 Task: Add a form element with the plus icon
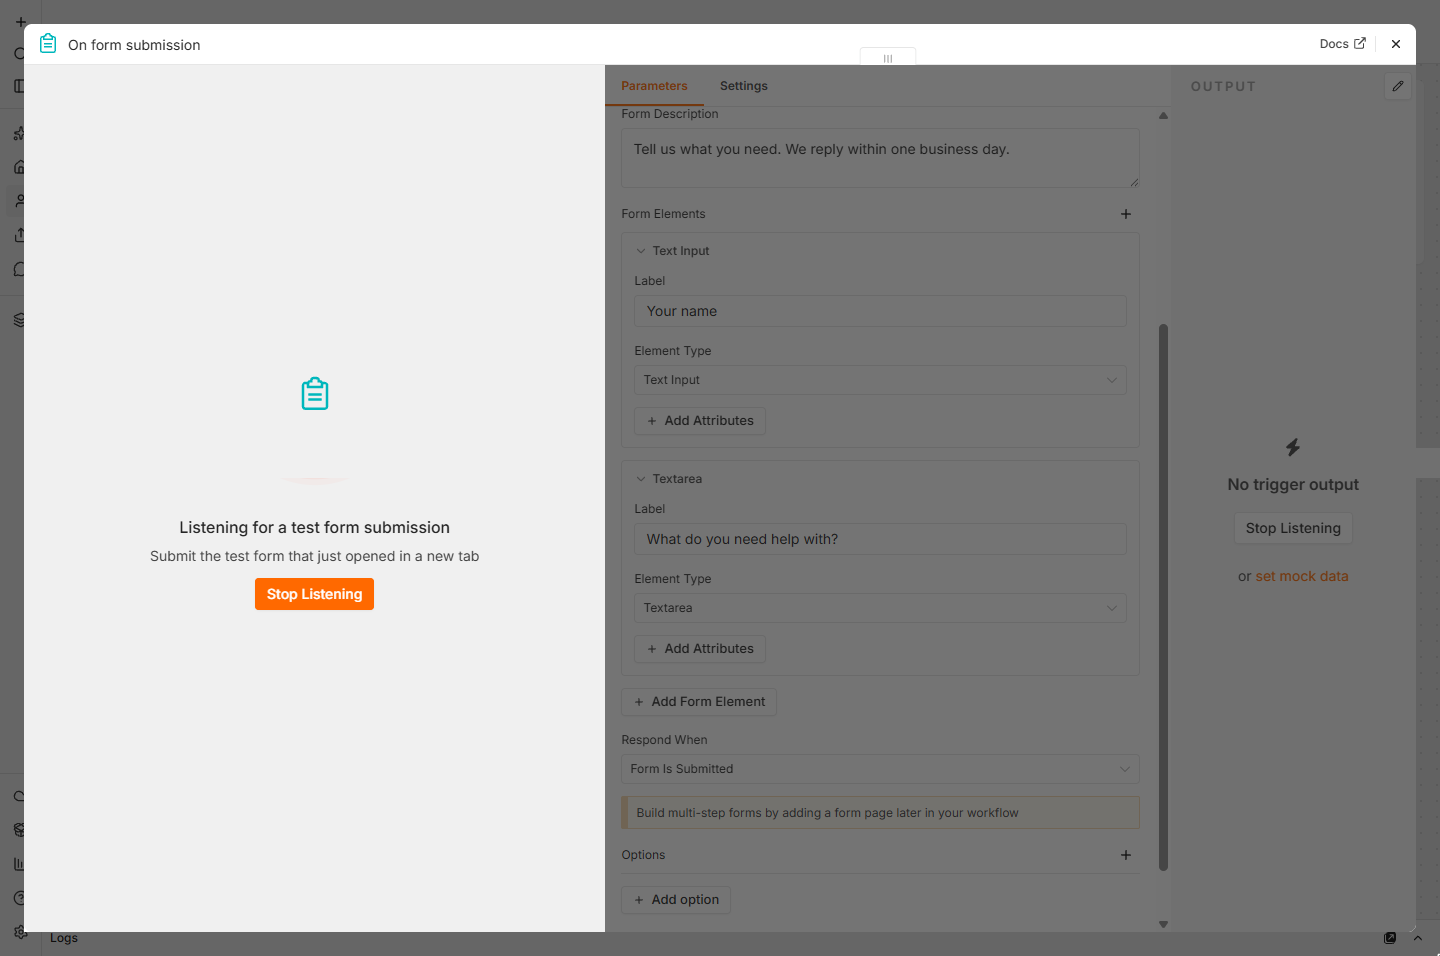1126,214
